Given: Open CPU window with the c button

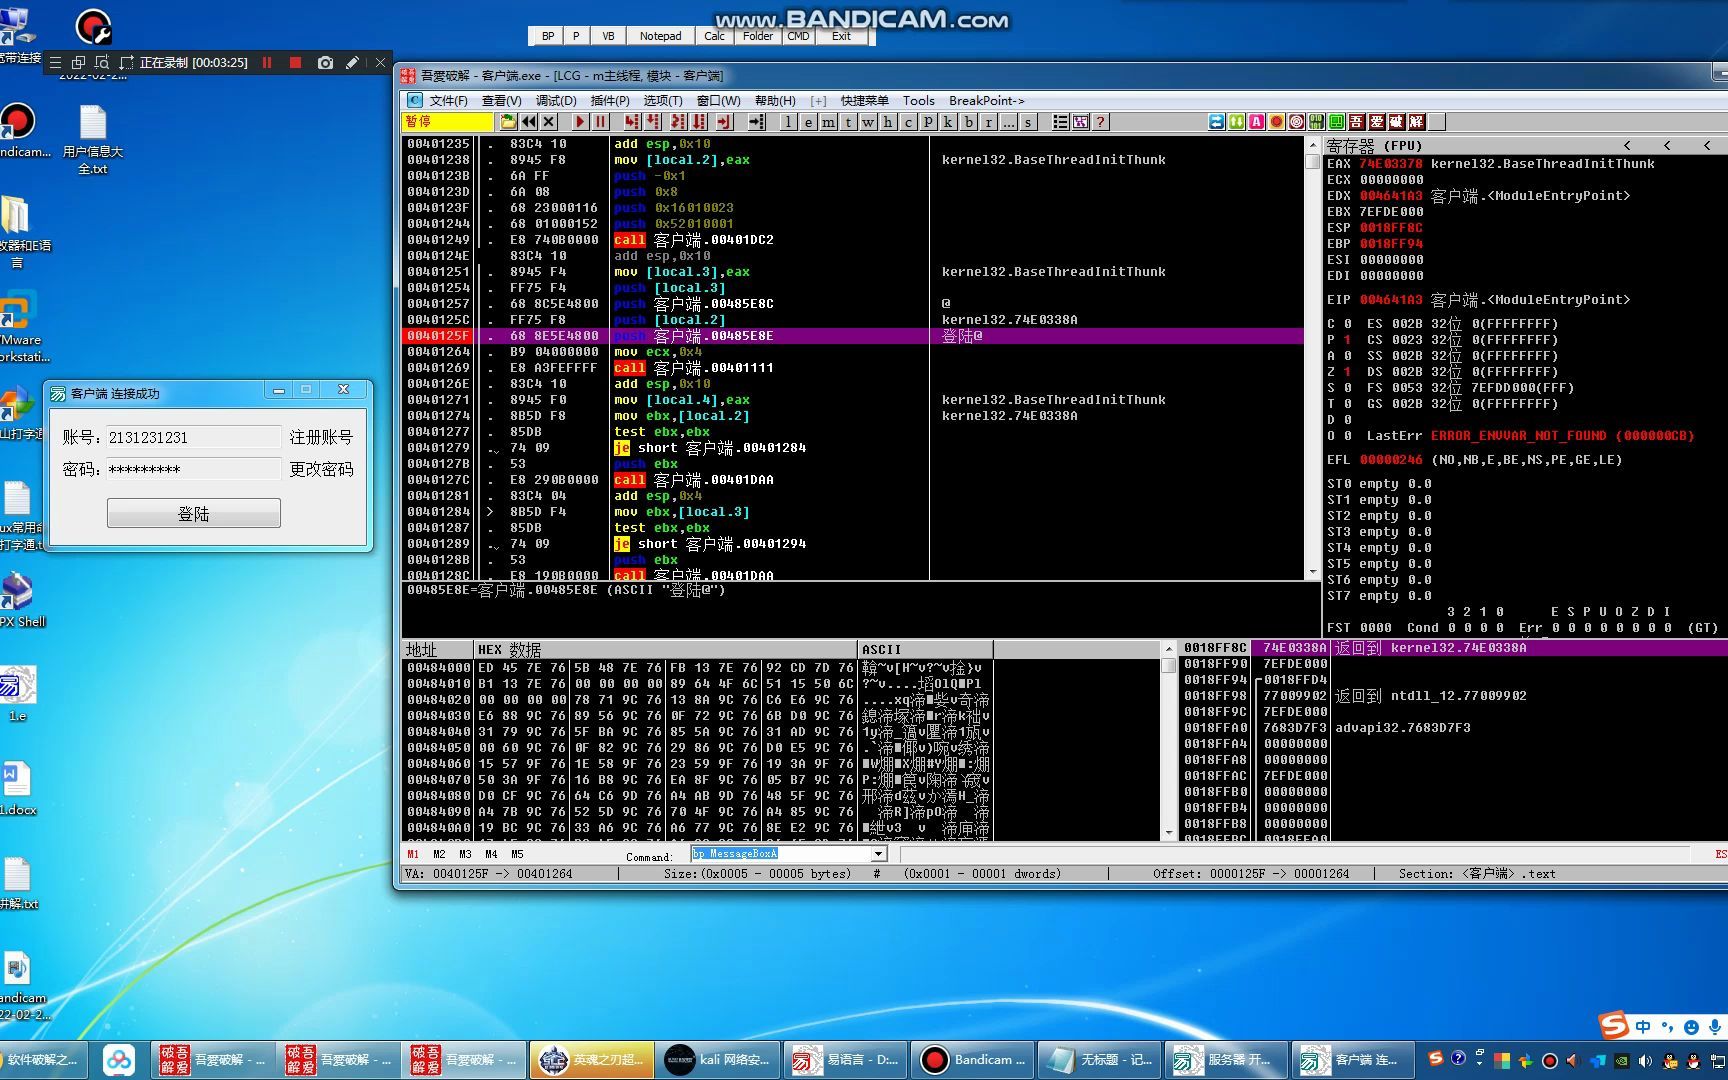Looking at the screenshot, I should 909,122.
